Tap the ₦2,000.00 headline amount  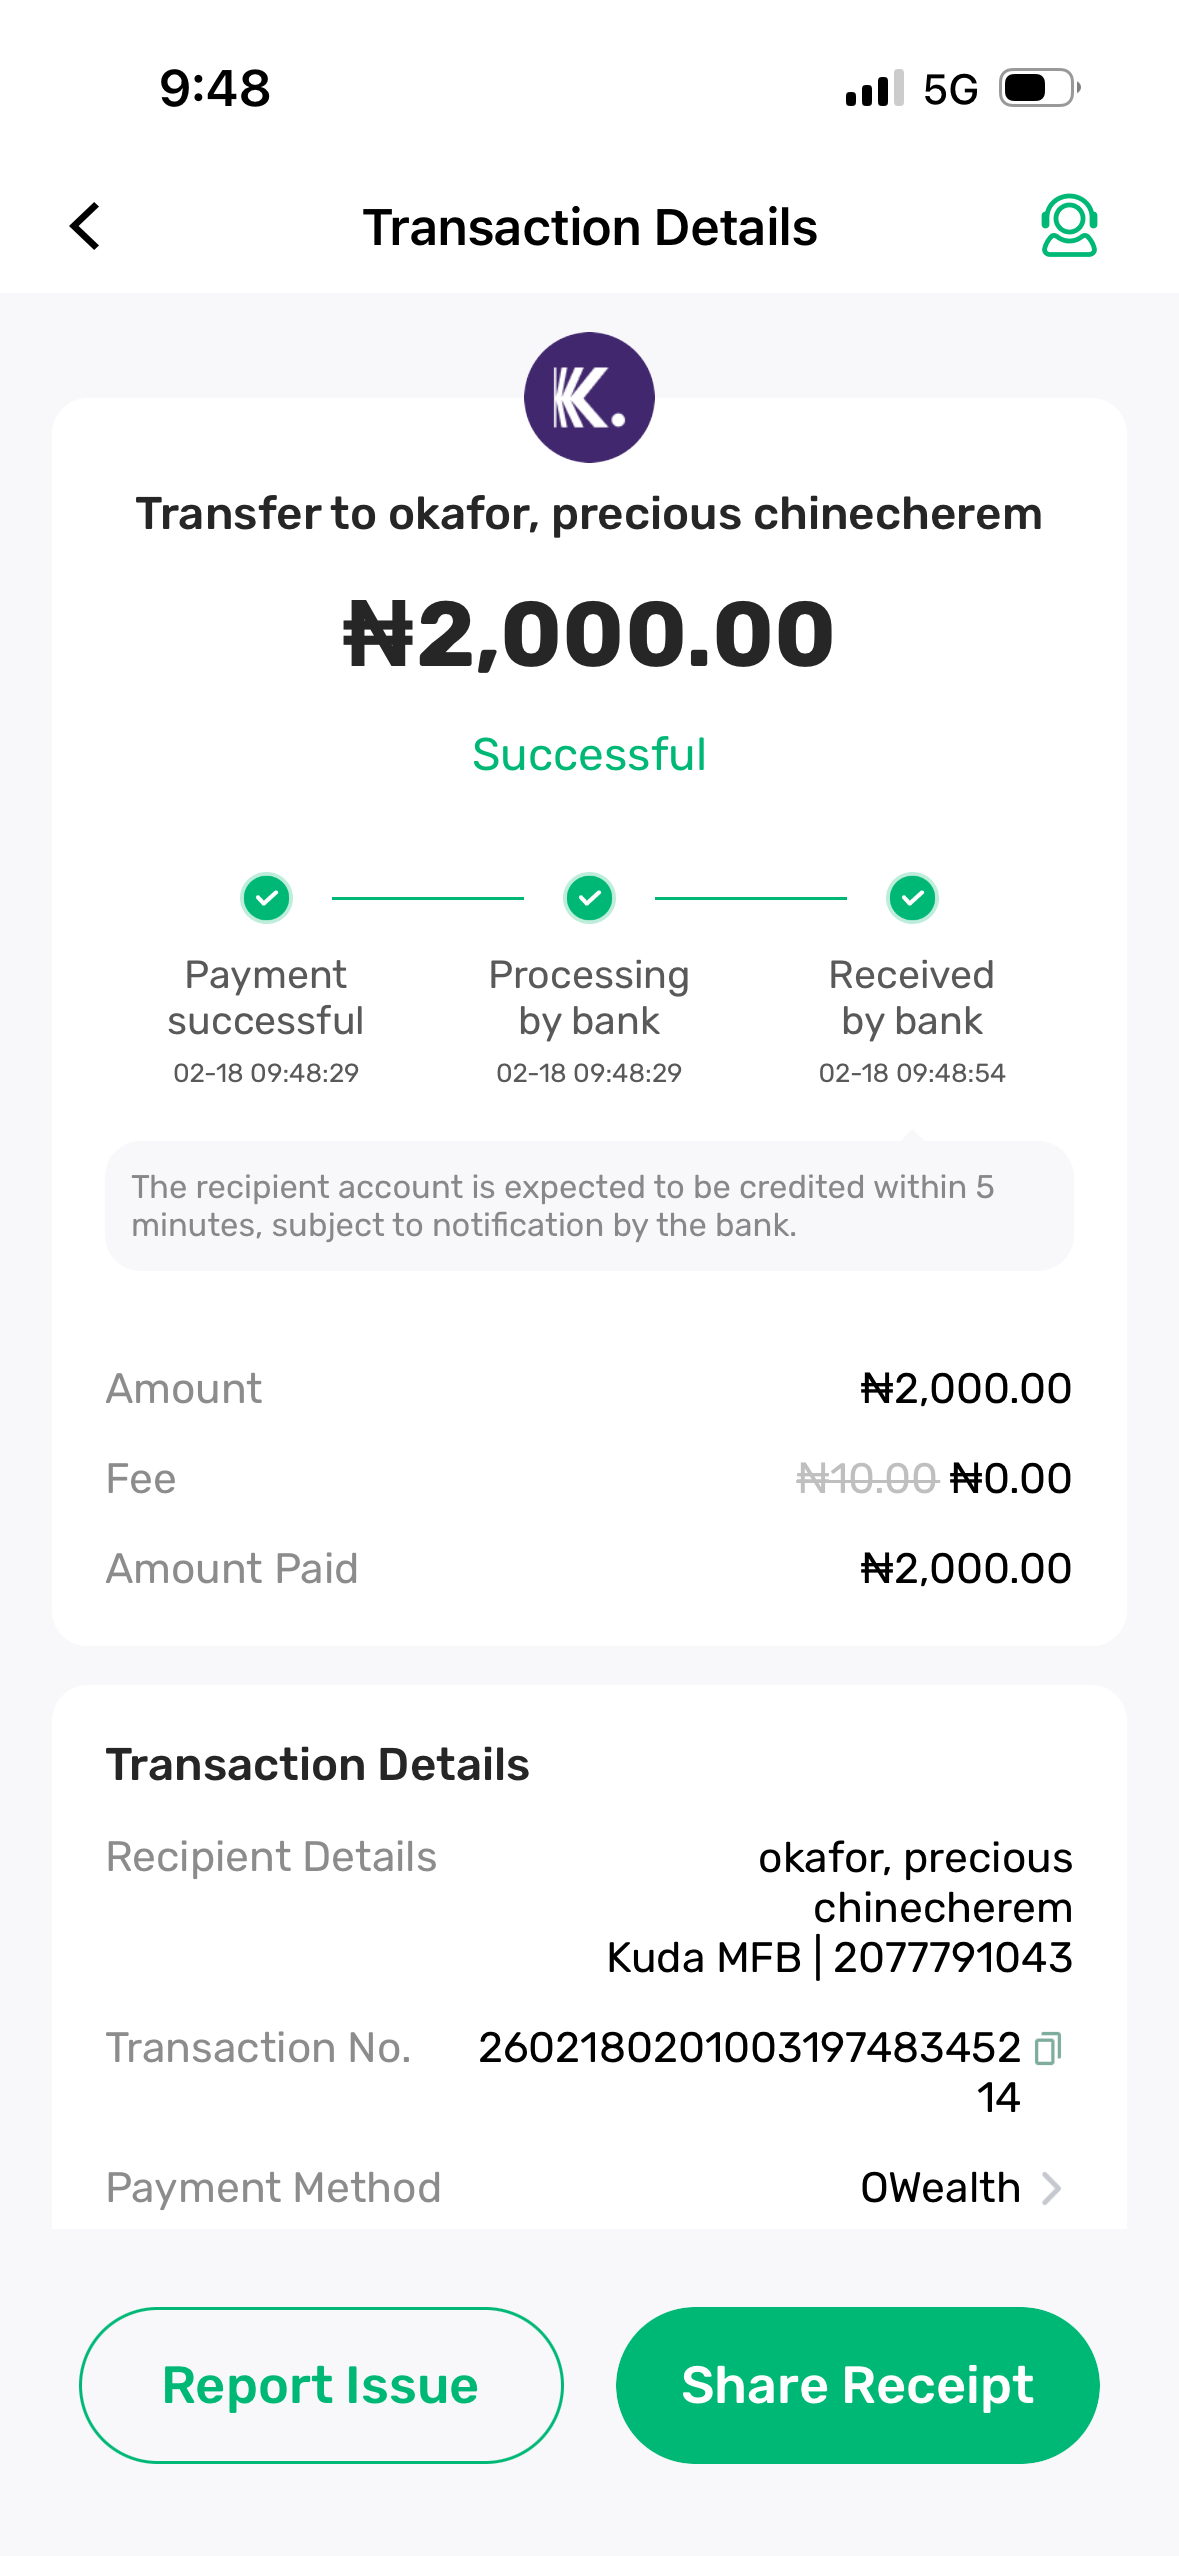[589, 634]
